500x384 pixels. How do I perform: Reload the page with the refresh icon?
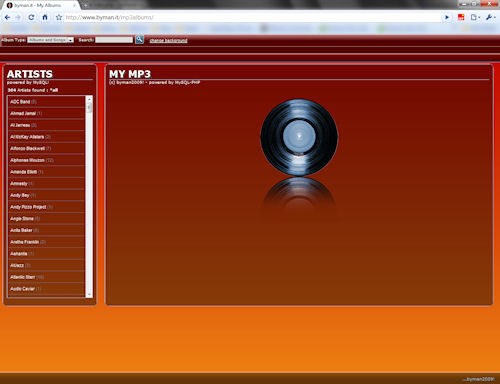coord(31,17)
